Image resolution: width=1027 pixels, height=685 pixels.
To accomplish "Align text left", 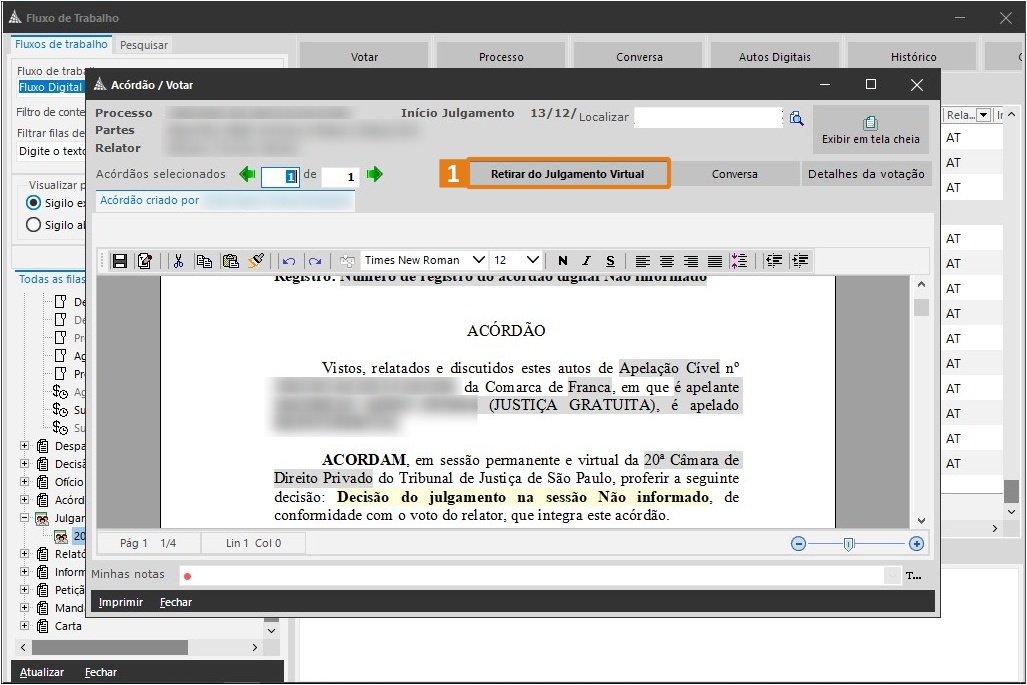I will [643, 261].
